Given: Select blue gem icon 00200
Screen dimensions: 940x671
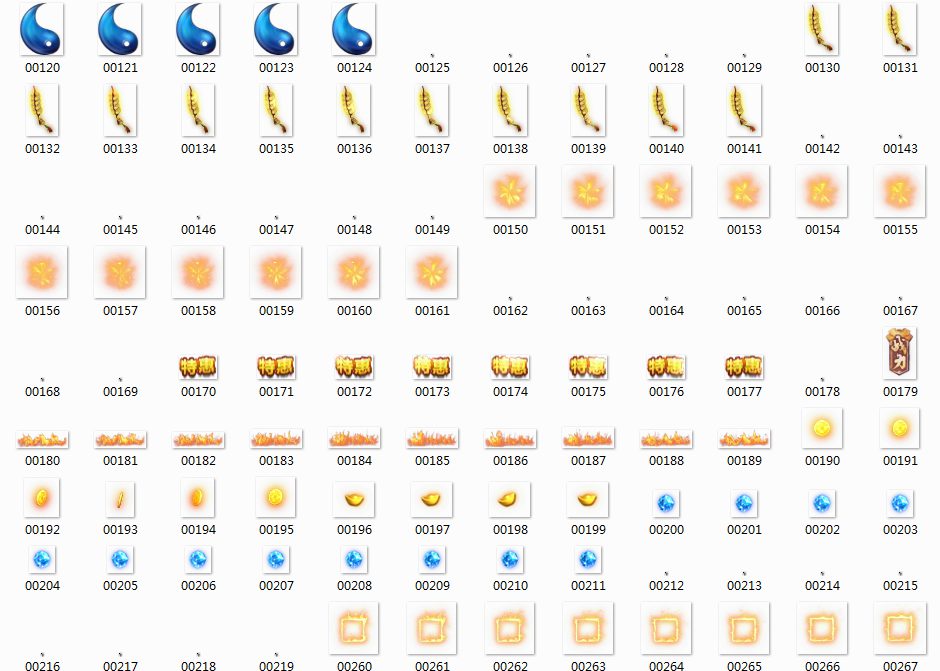Looking at the screenshot, I should click(666, 502).
